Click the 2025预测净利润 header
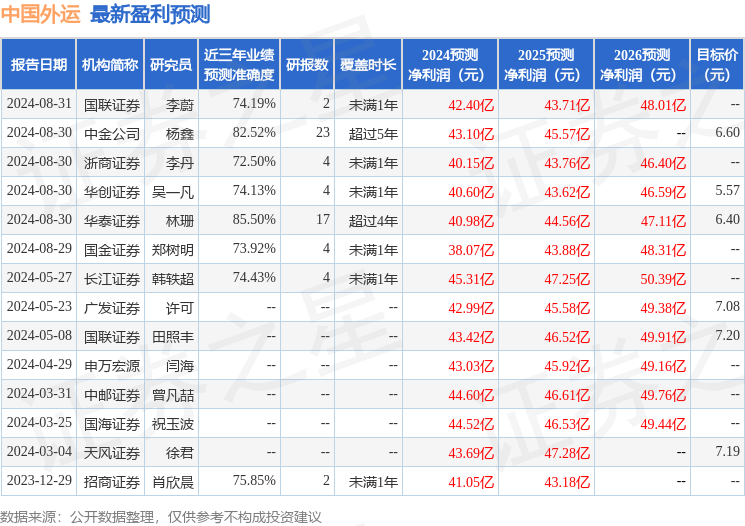This screenshot has height=526, width=745. [x=546, y=65]
